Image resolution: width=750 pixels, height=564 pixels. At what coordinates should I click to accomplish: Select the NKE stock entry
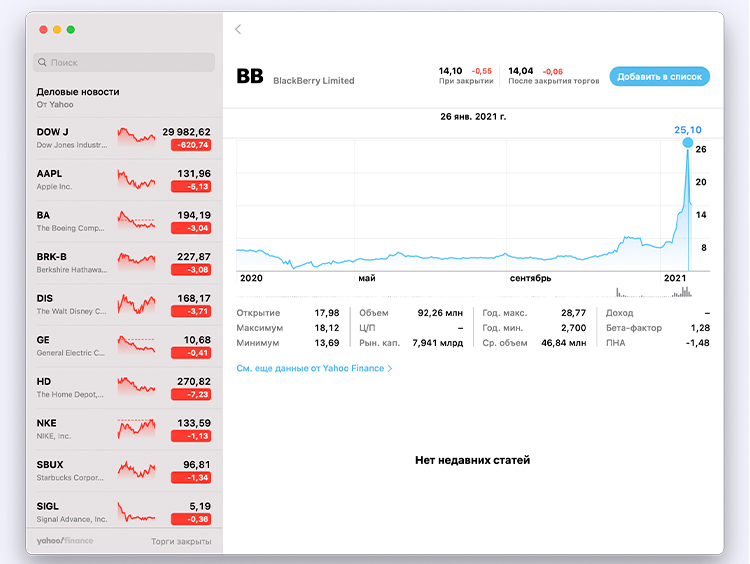pyautogui.click(x=124, y=430)
